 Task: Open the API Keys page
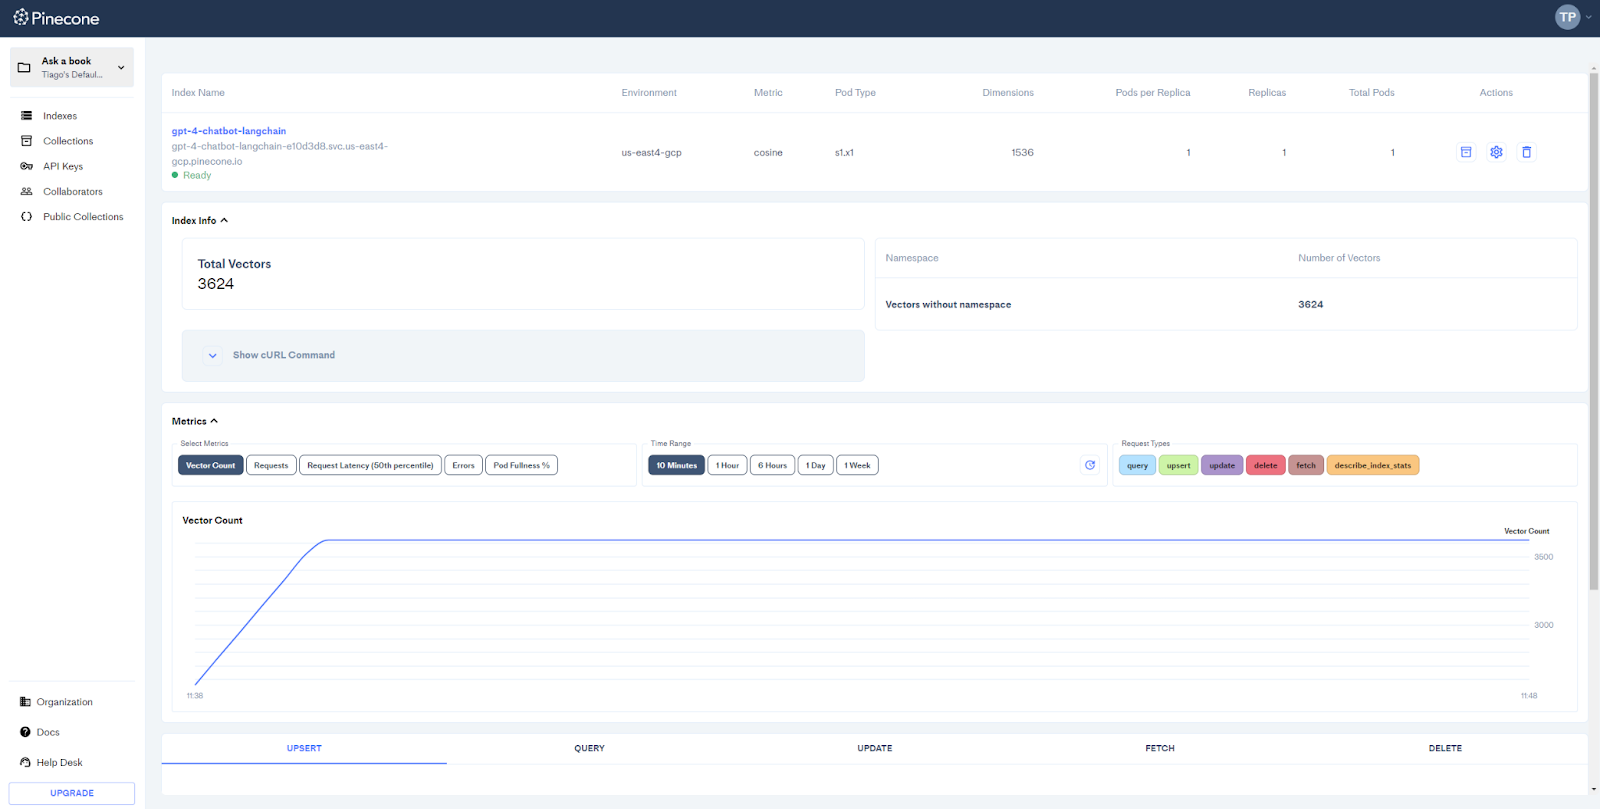tap(63, 166)
